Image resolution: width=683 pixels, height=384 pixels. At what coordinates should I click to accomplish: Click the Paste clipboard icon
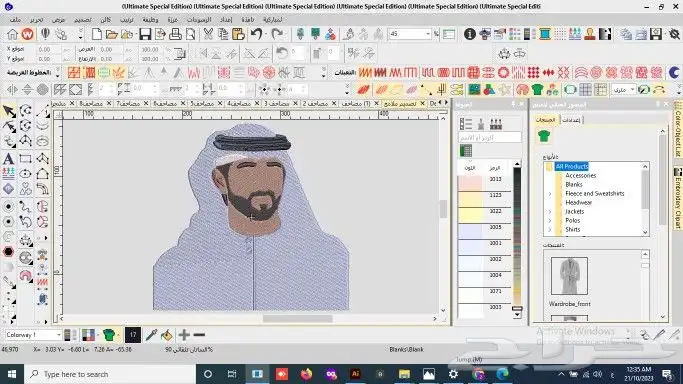238,34
